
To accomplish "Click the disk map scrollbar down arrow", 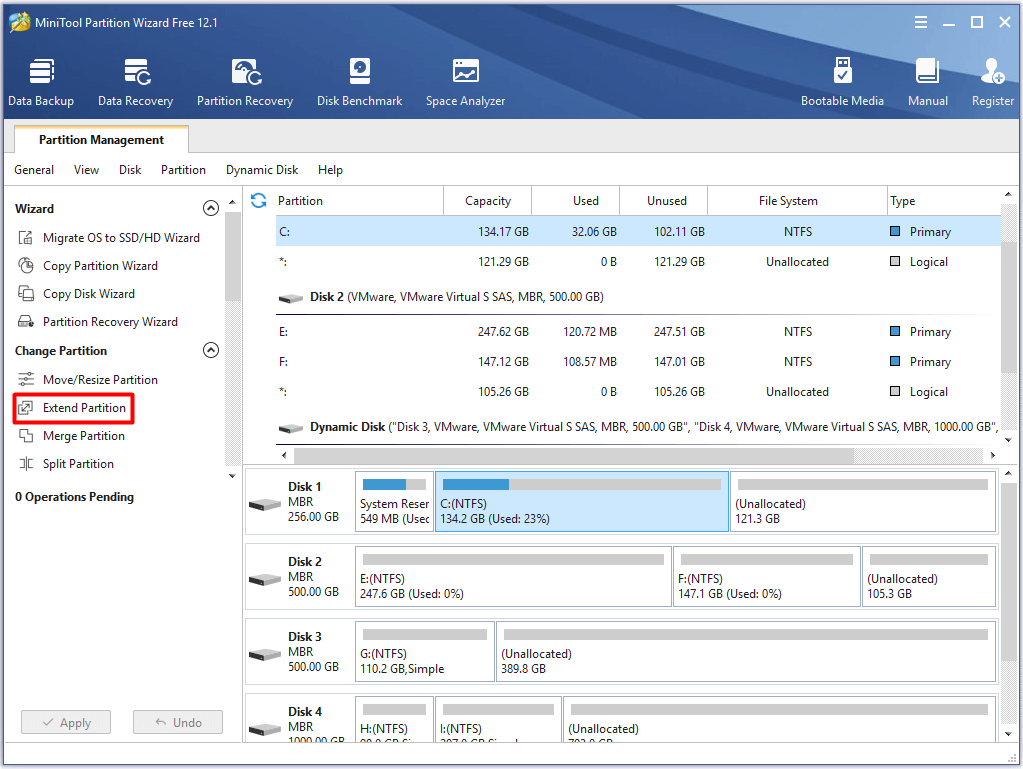I will coord(1008,734).
